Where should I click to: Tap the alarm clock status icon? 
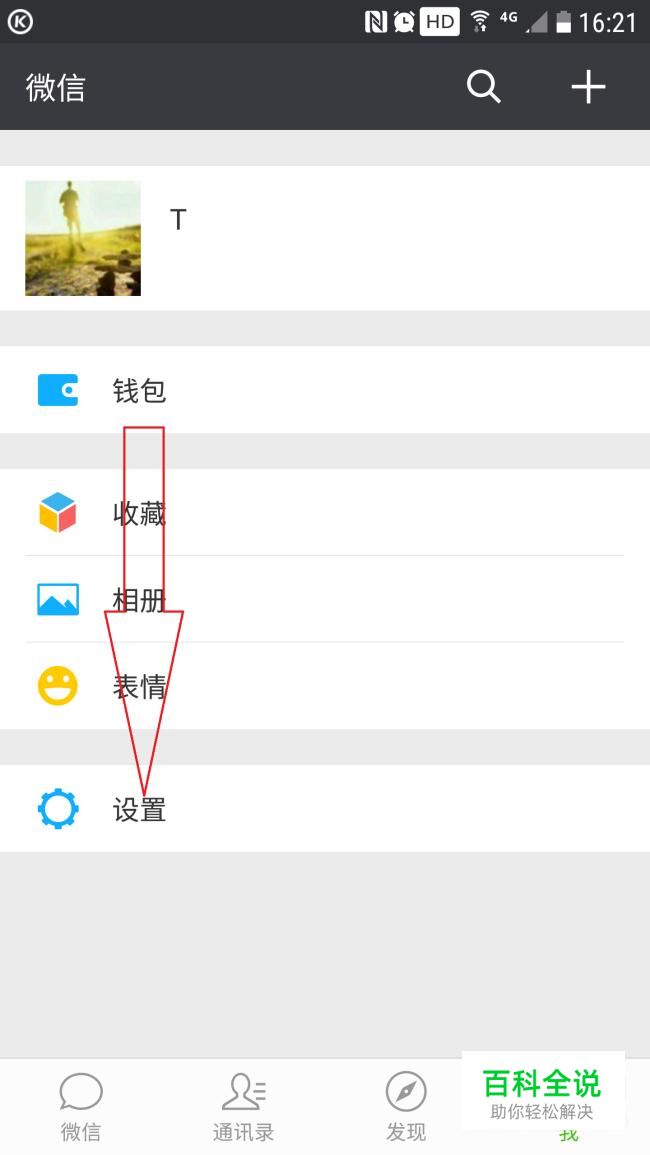coord(404,22)
